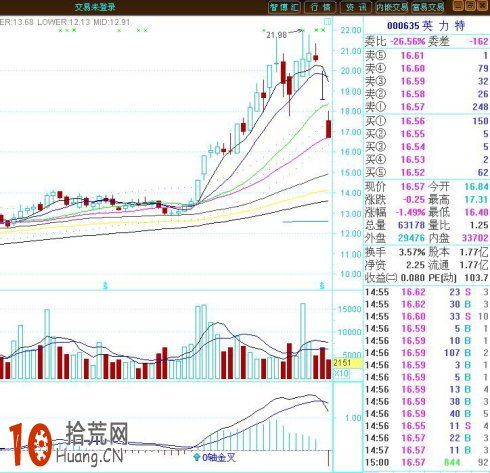Screen dimensions: 490x473
Task: Open the 内嵌交易 trading tab
Action: [x=392, y=7]
